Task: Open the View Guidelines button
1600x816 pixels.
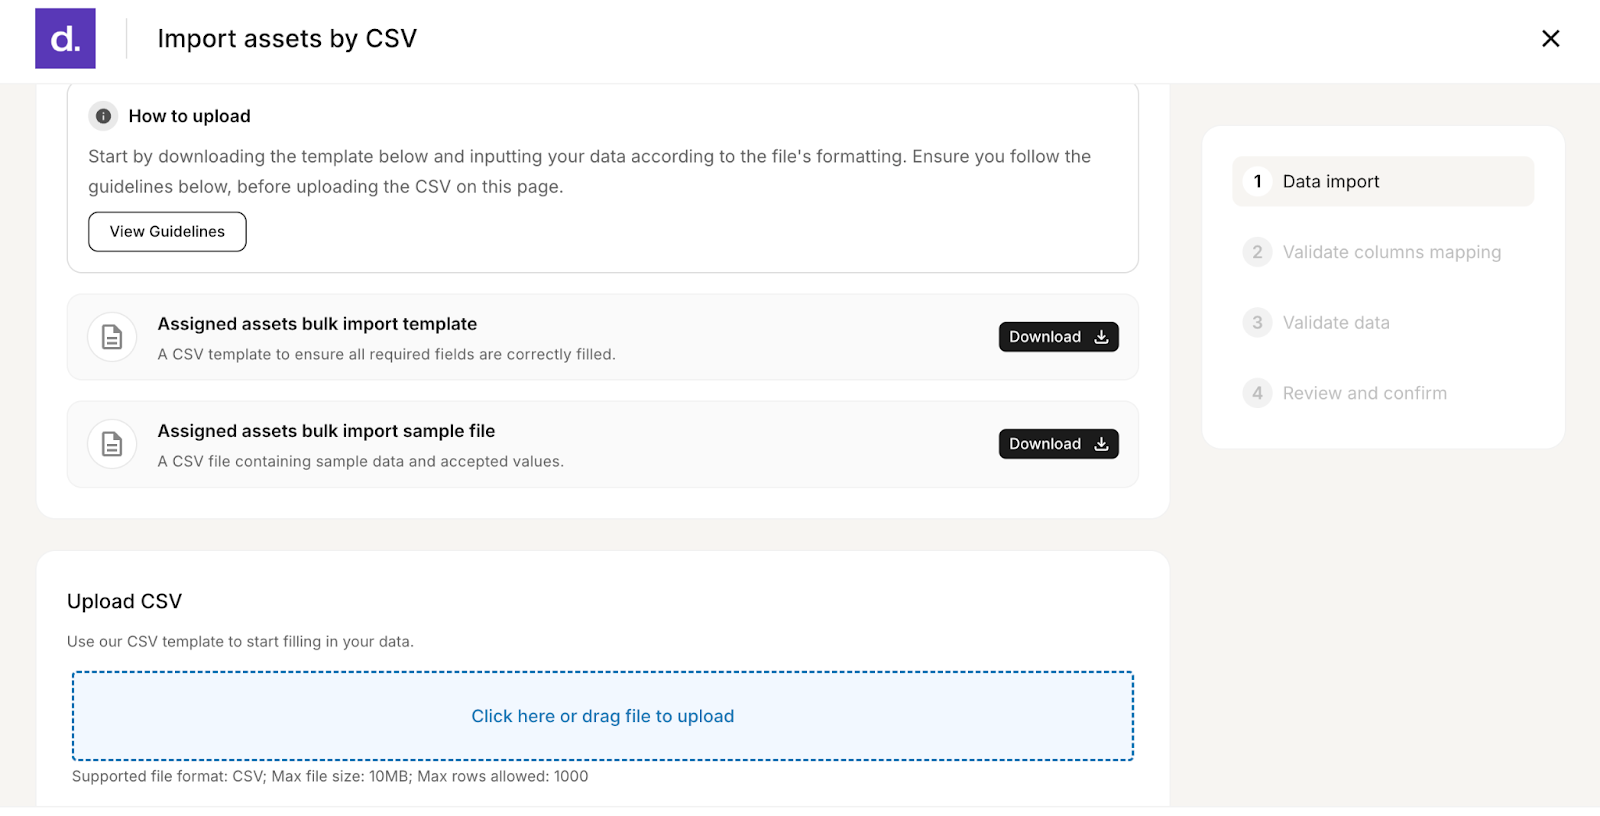Action: (167, 231)
